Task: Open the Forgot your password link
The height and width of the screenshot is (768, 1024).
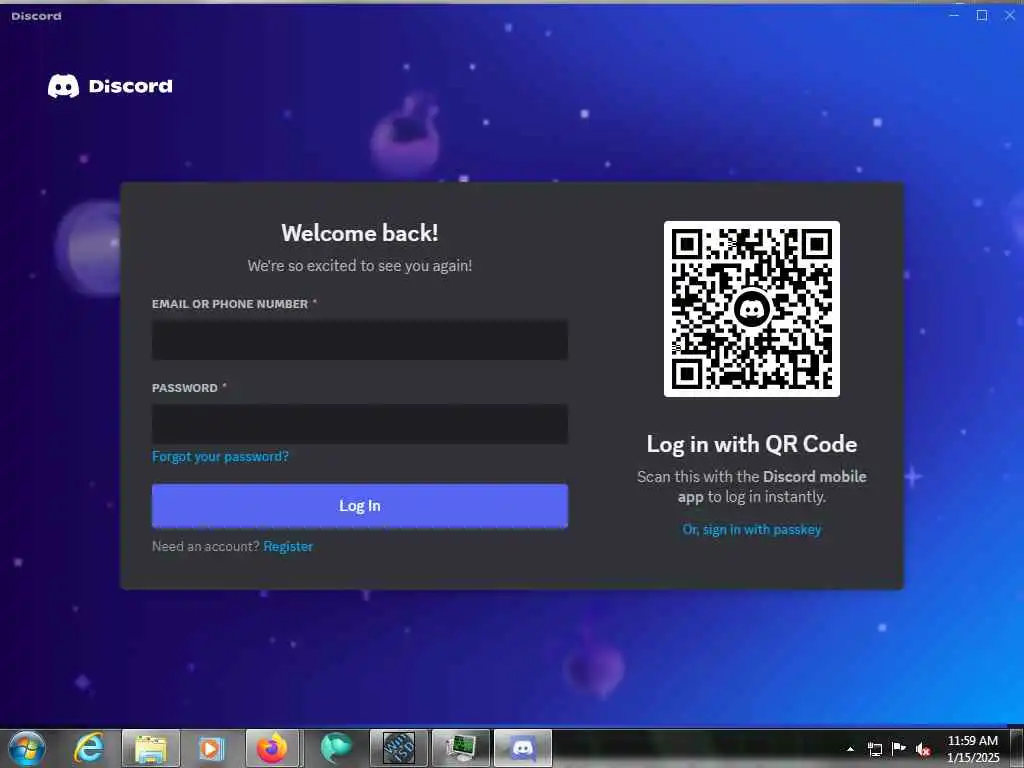Action: tap(220, 456)
